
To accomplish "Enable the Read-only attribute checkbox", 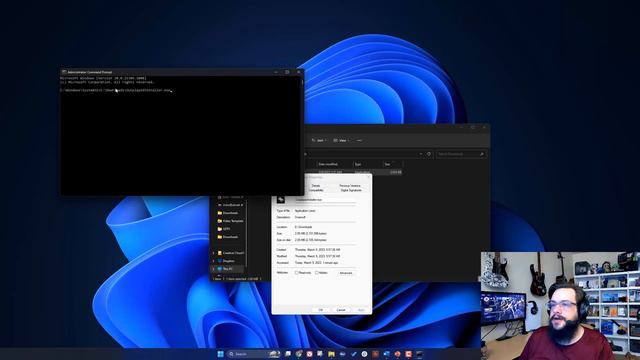I will (x=296, y=273).
